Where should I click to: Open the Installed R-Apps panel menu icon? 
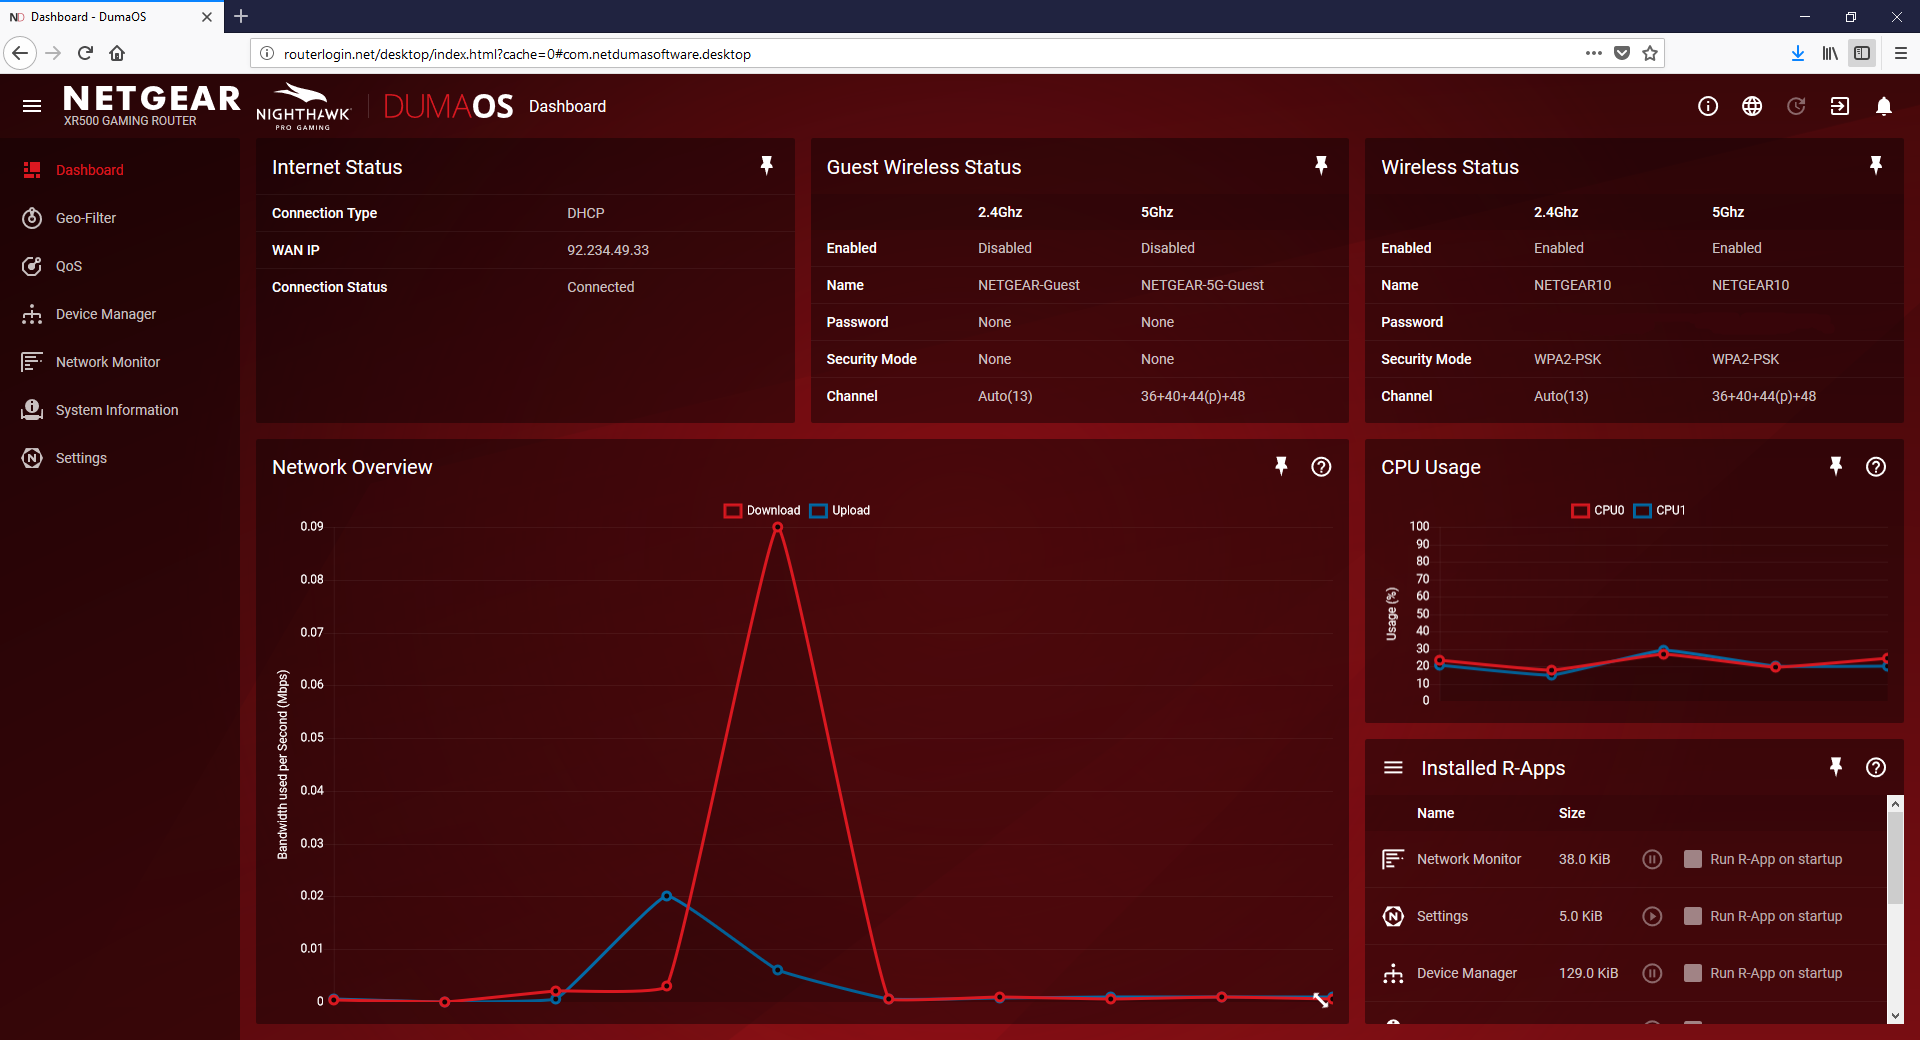1393,768
